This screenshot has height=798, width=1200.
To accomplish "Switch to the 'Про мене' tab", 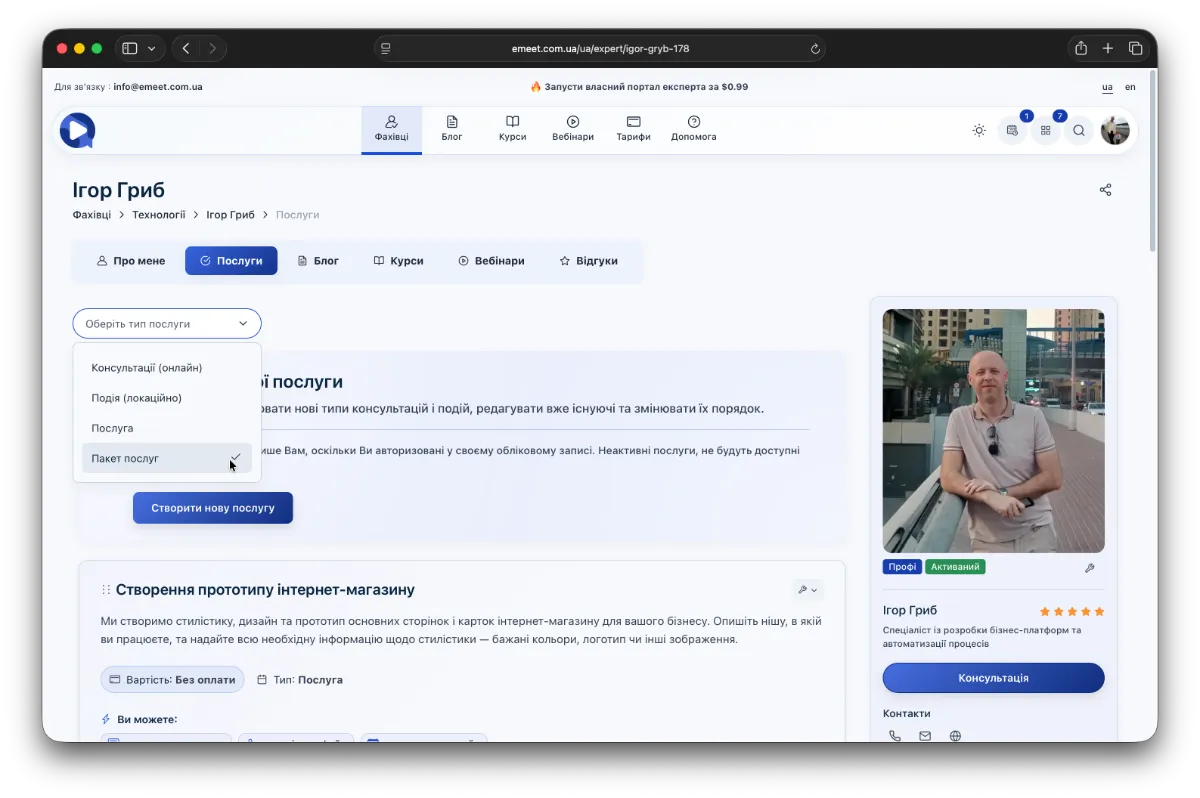I will pyautogui.click(x=131, y=261).
